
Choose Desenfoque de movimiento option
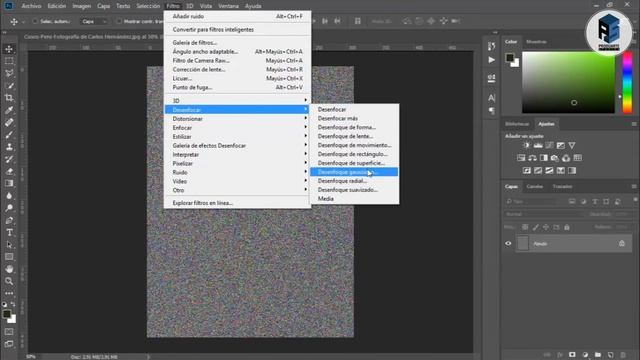click(x=354, y=145)
